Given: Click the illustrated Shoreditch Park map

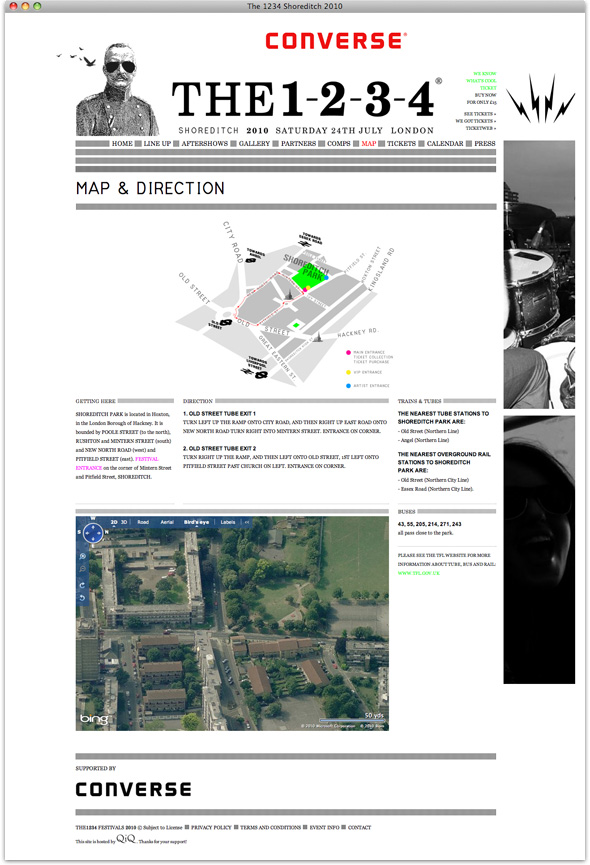Looking at the screenshot, I should tap(286, 304).
